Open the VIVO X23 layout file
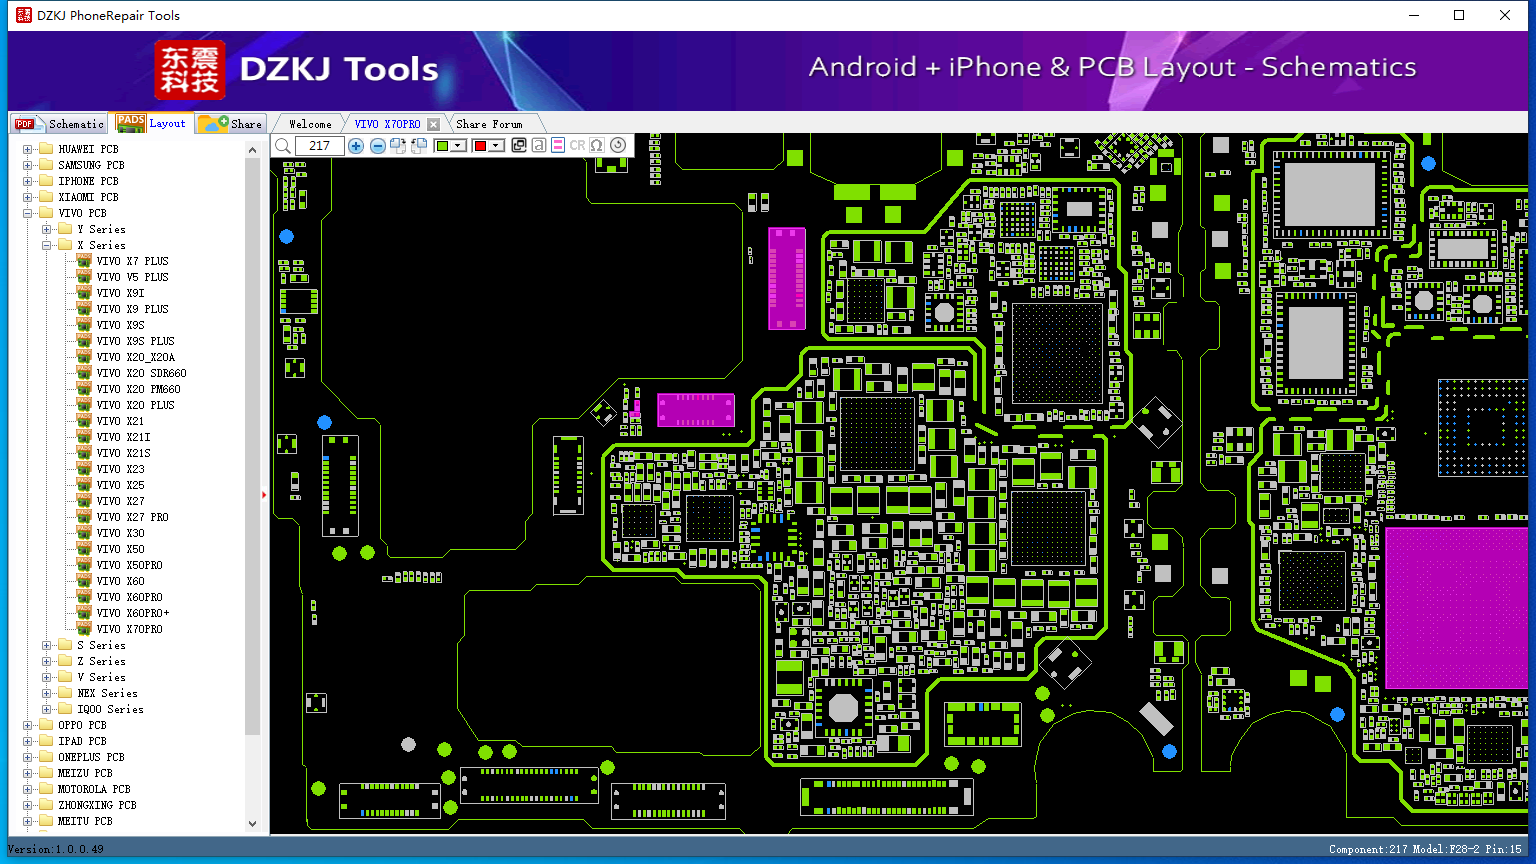This screenshot has height=864, width=1536. point(120,469)
